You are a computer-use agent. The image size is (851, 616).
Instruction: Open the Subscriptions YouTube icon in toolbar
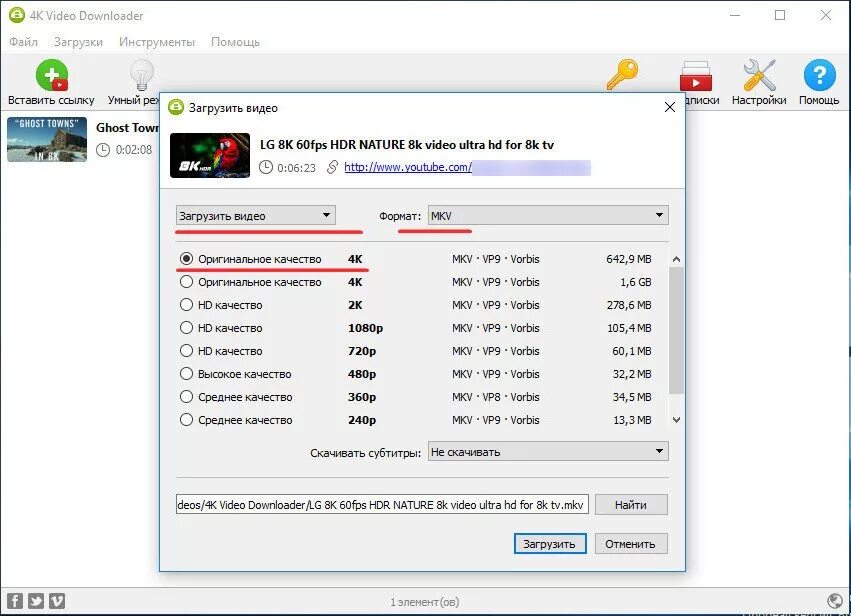tap(696, 77)
